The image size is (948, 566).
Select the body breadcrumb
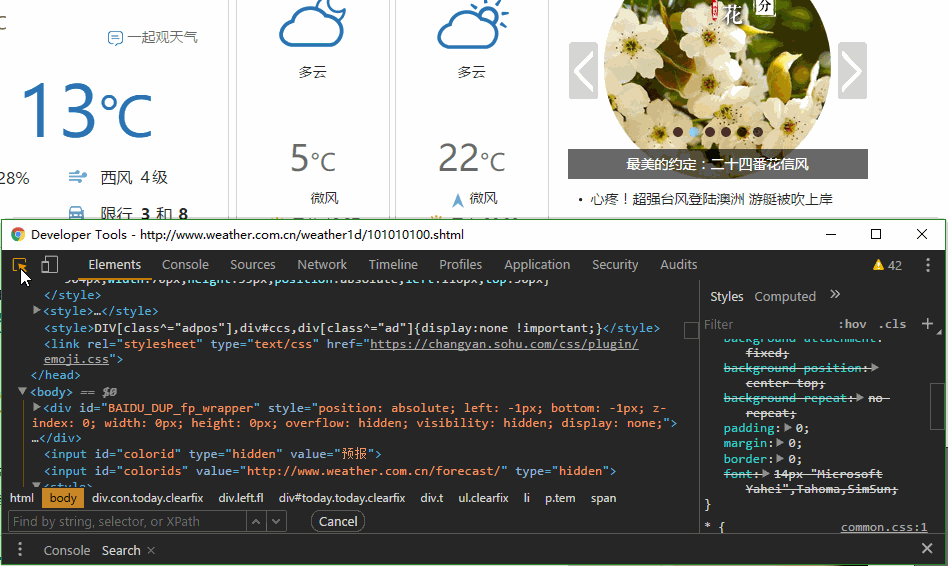(x=63, y=498)
